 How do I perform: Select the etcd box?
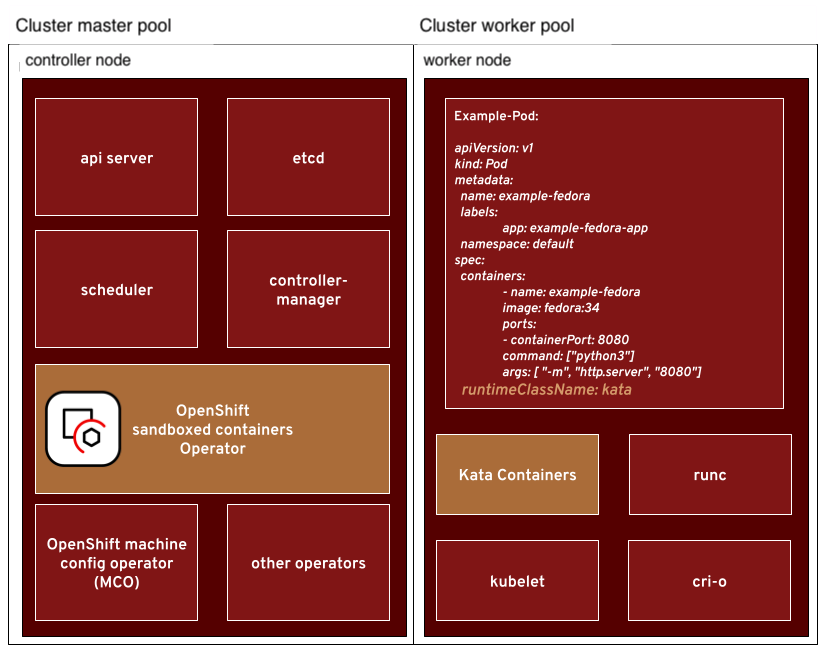point(308,157)
